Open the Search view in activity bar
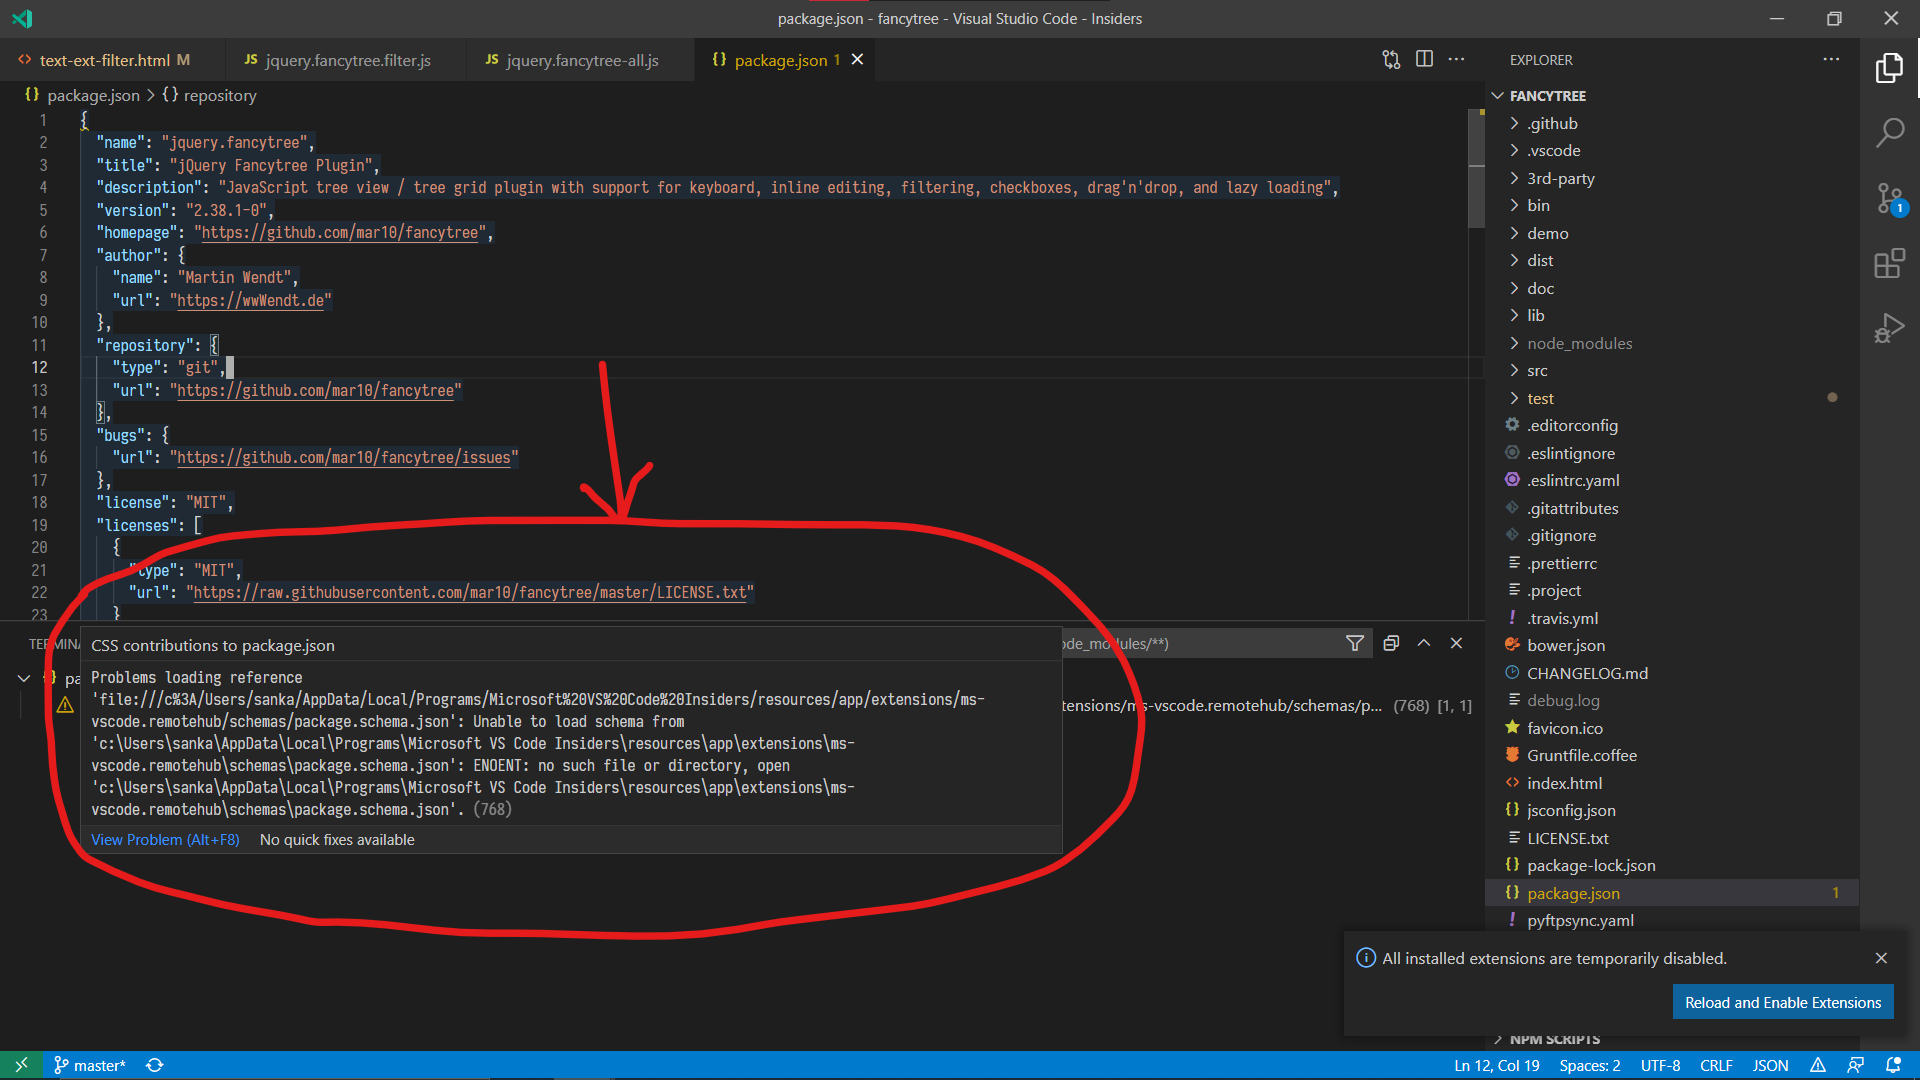This screenshot has height=1080, width=1920. (1889, 132)
